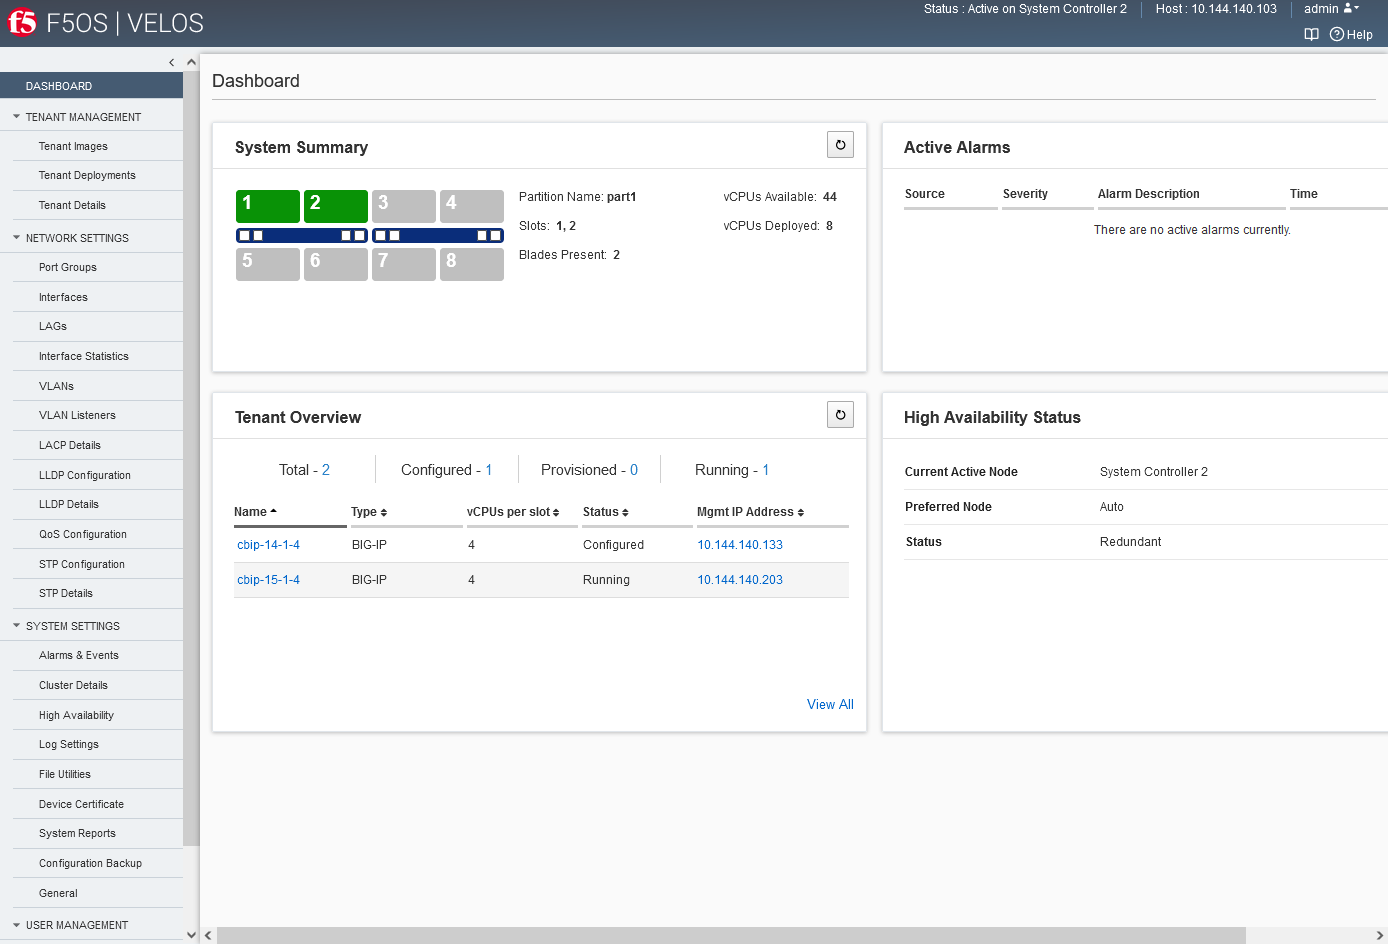Click the sidebar vertical scrollbar
This screenshot has width=1388, height=944.
click(191, 459)
